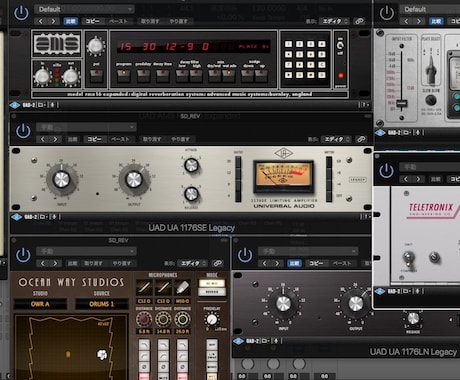The width and height of the screenshot is (460, 380).
Task: Toggle the wet solo button on AMS RMX16
Action: coord(229,76)
